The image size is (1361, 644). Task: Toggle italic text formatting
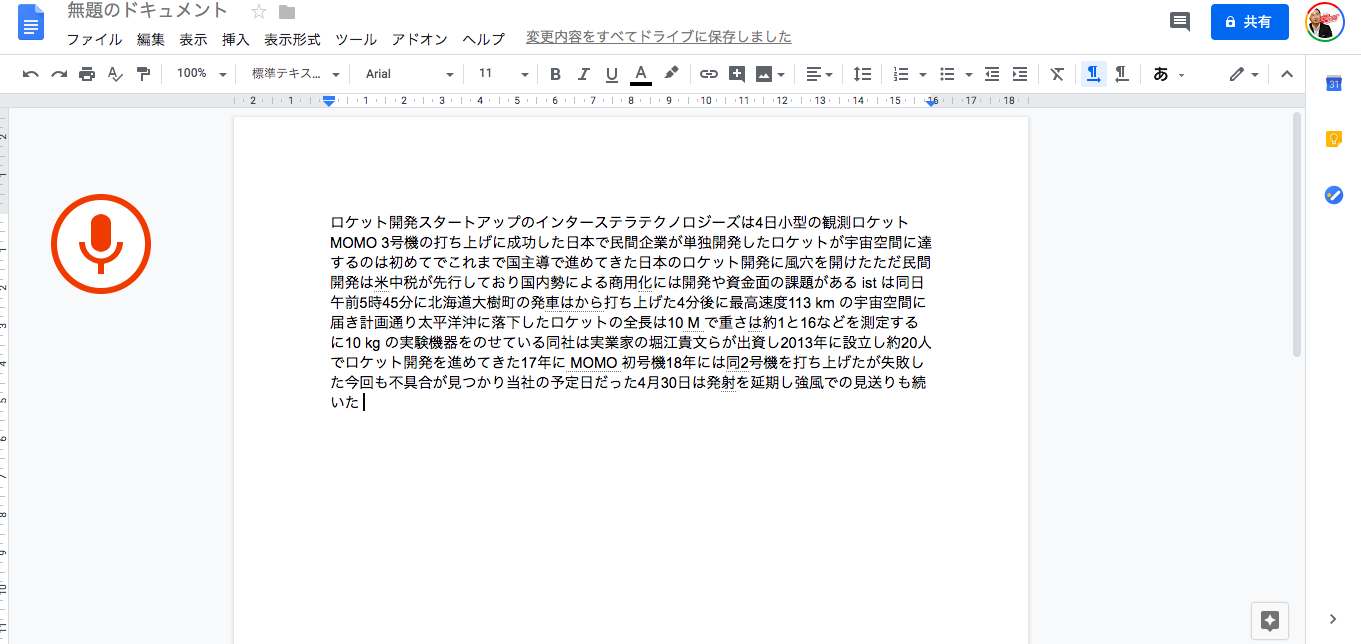point(584,74)
